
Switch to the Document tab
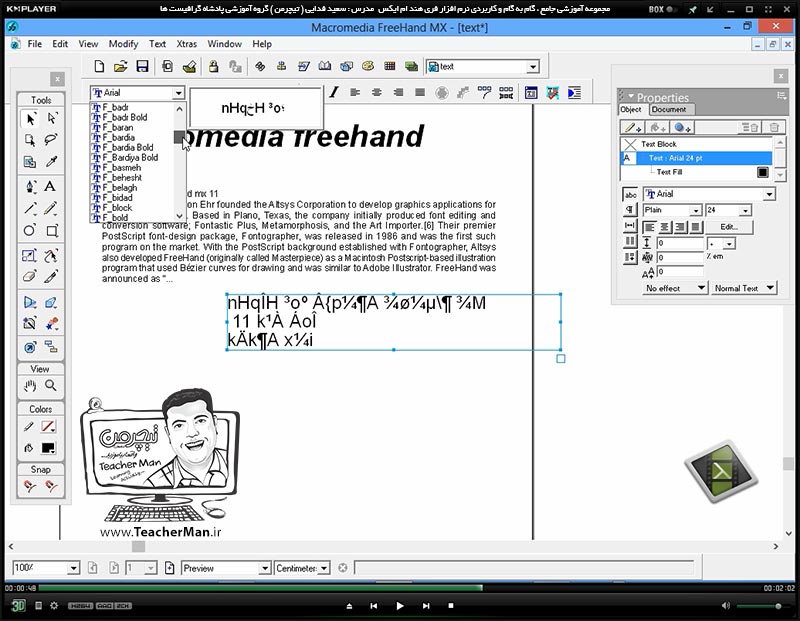pyautogui.click(x=669, y=109)
